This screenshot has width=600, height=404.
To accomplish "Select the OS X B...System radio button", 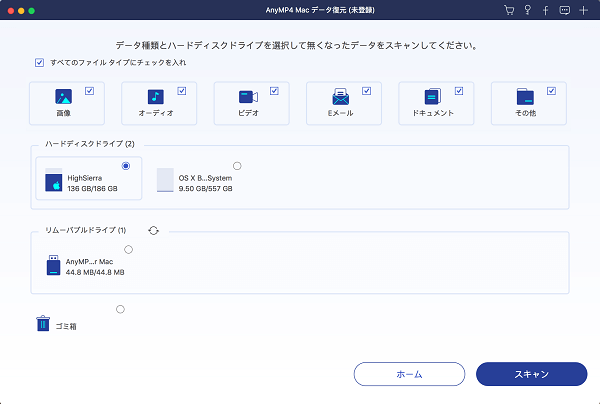I will pos(237,166).
